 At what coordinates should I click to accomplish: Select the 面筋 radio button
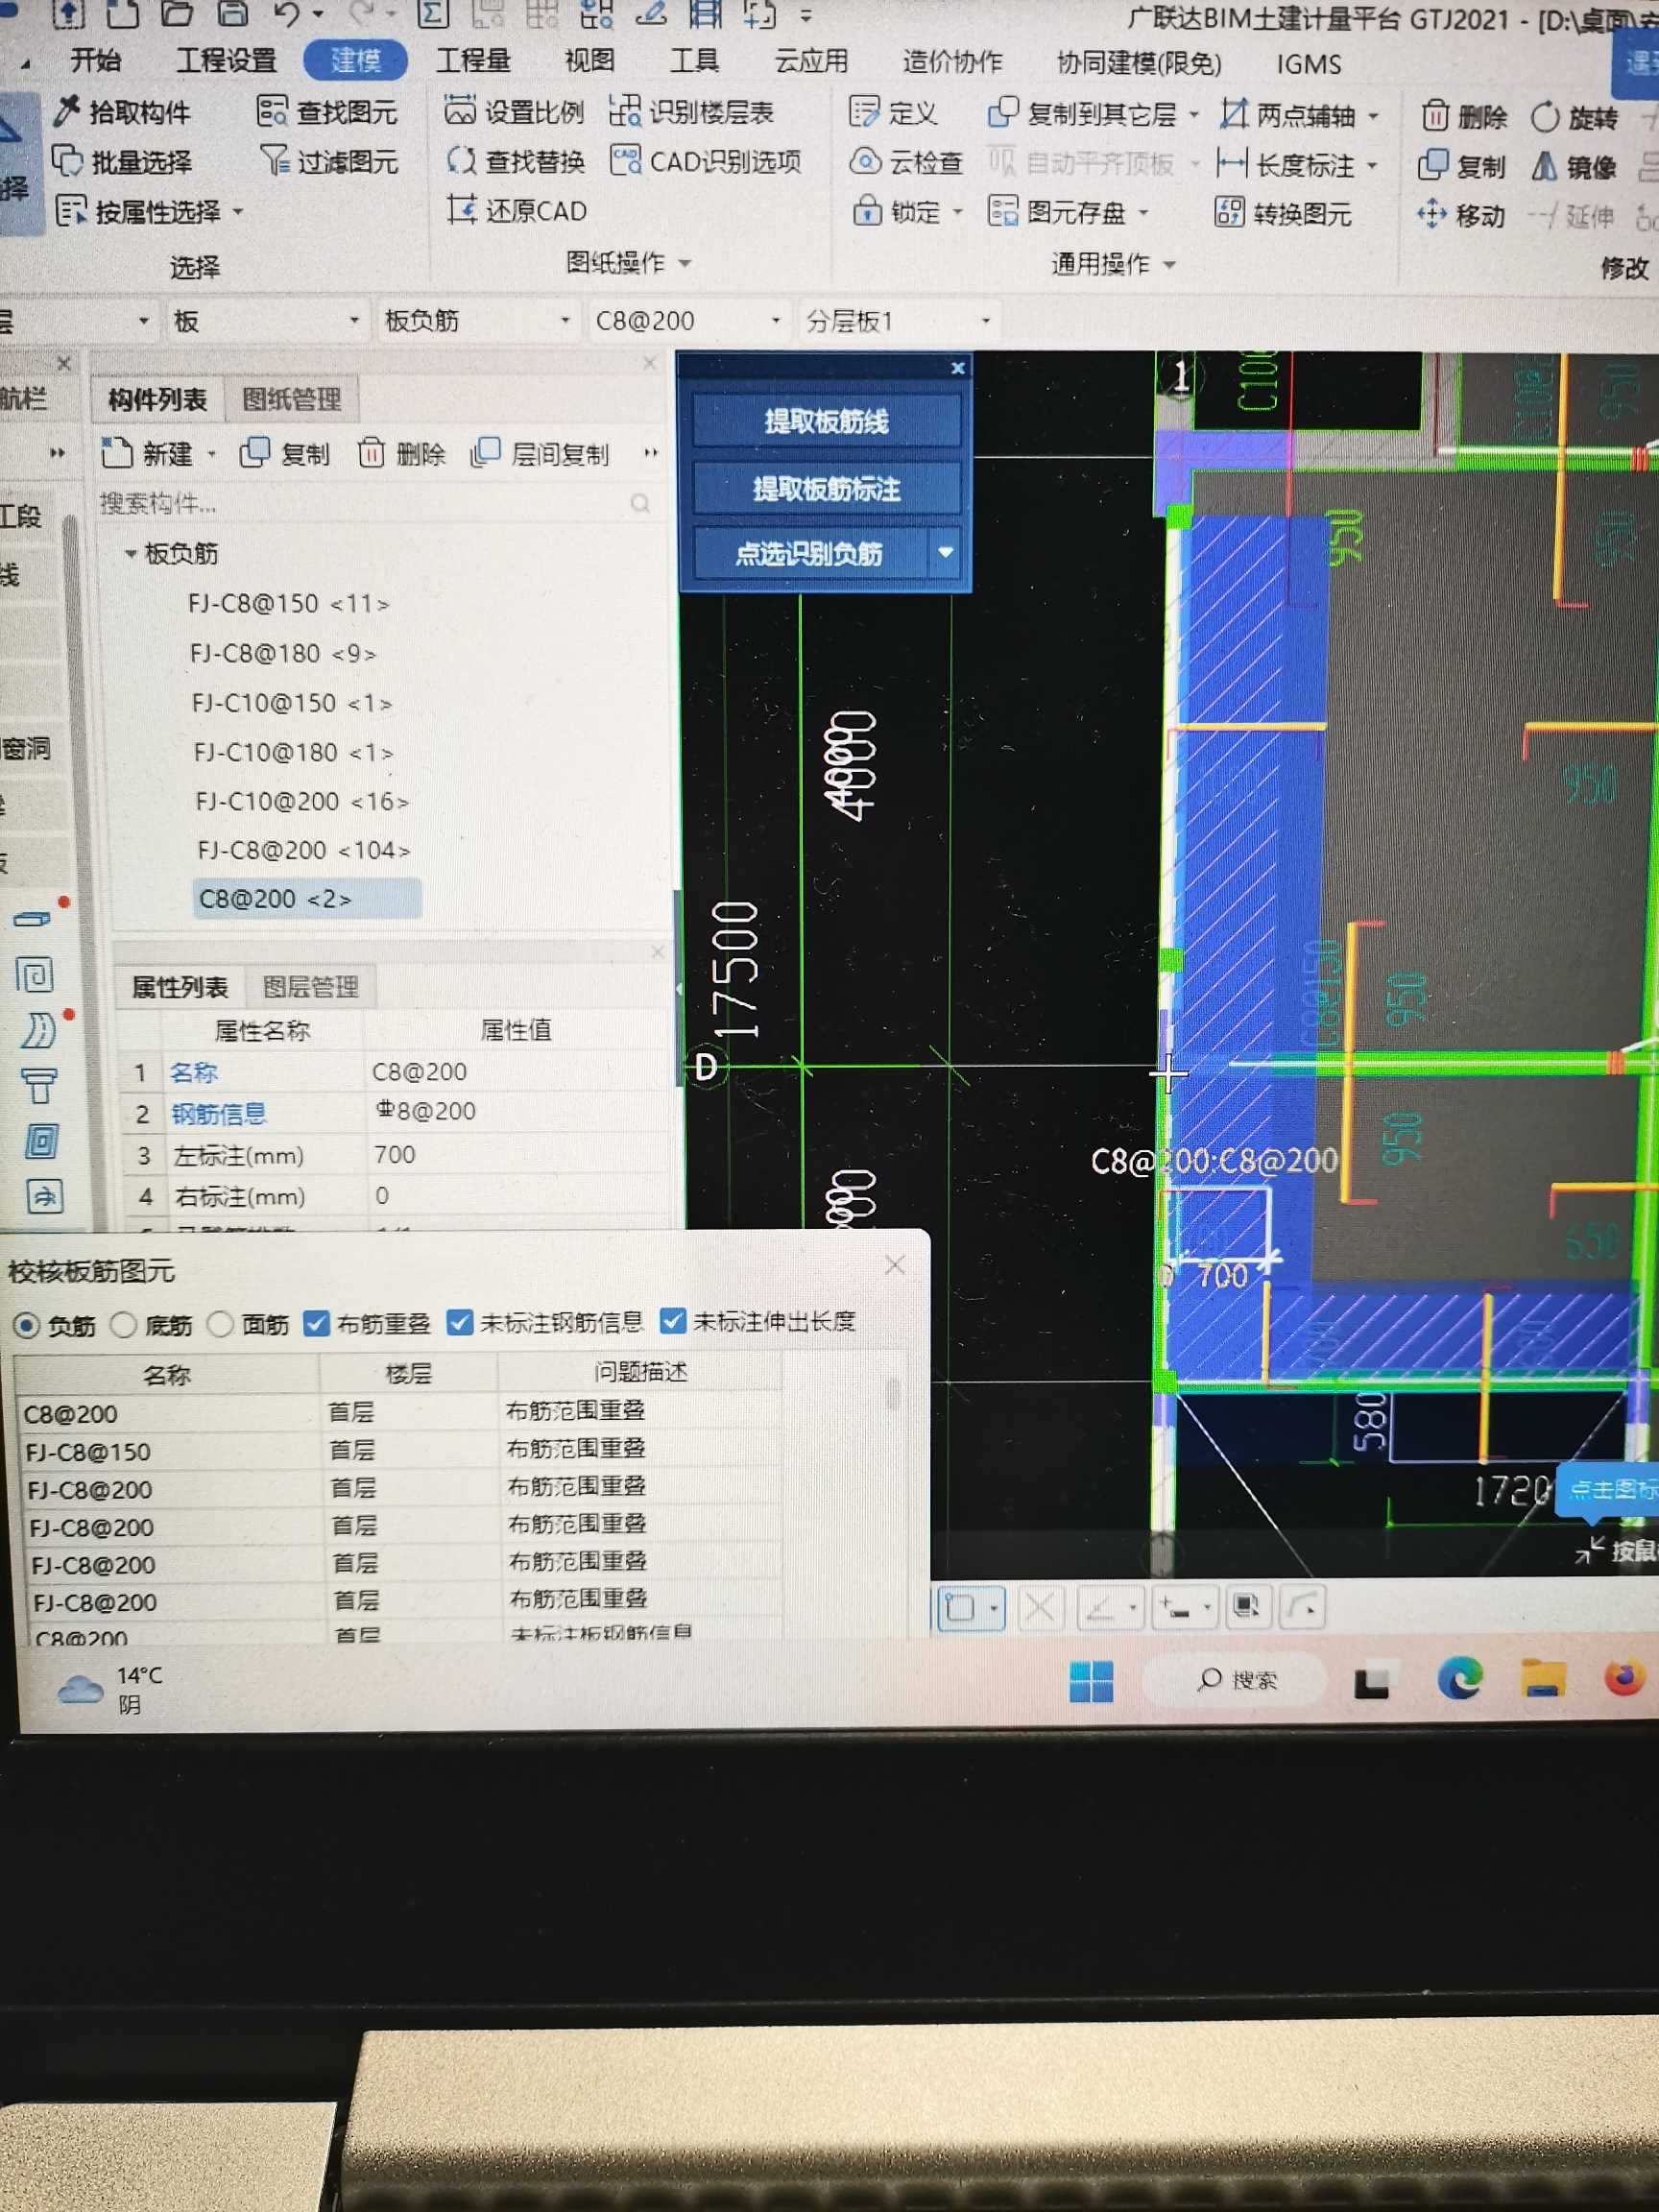coord(220,1324)
